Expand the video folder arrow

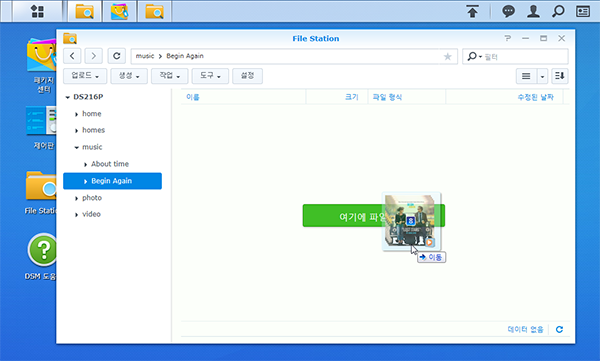77,215
